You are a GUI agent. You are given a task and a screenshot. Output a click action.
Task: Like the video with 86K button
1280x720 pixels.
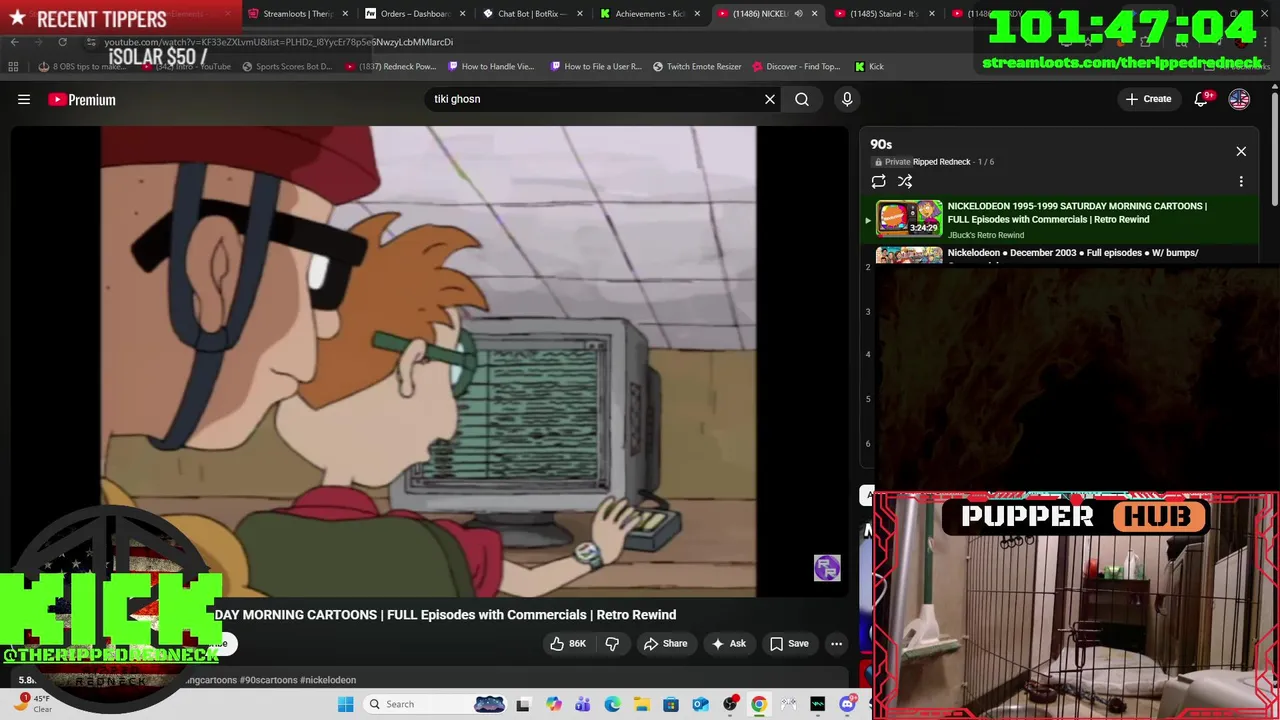[568, 643]
